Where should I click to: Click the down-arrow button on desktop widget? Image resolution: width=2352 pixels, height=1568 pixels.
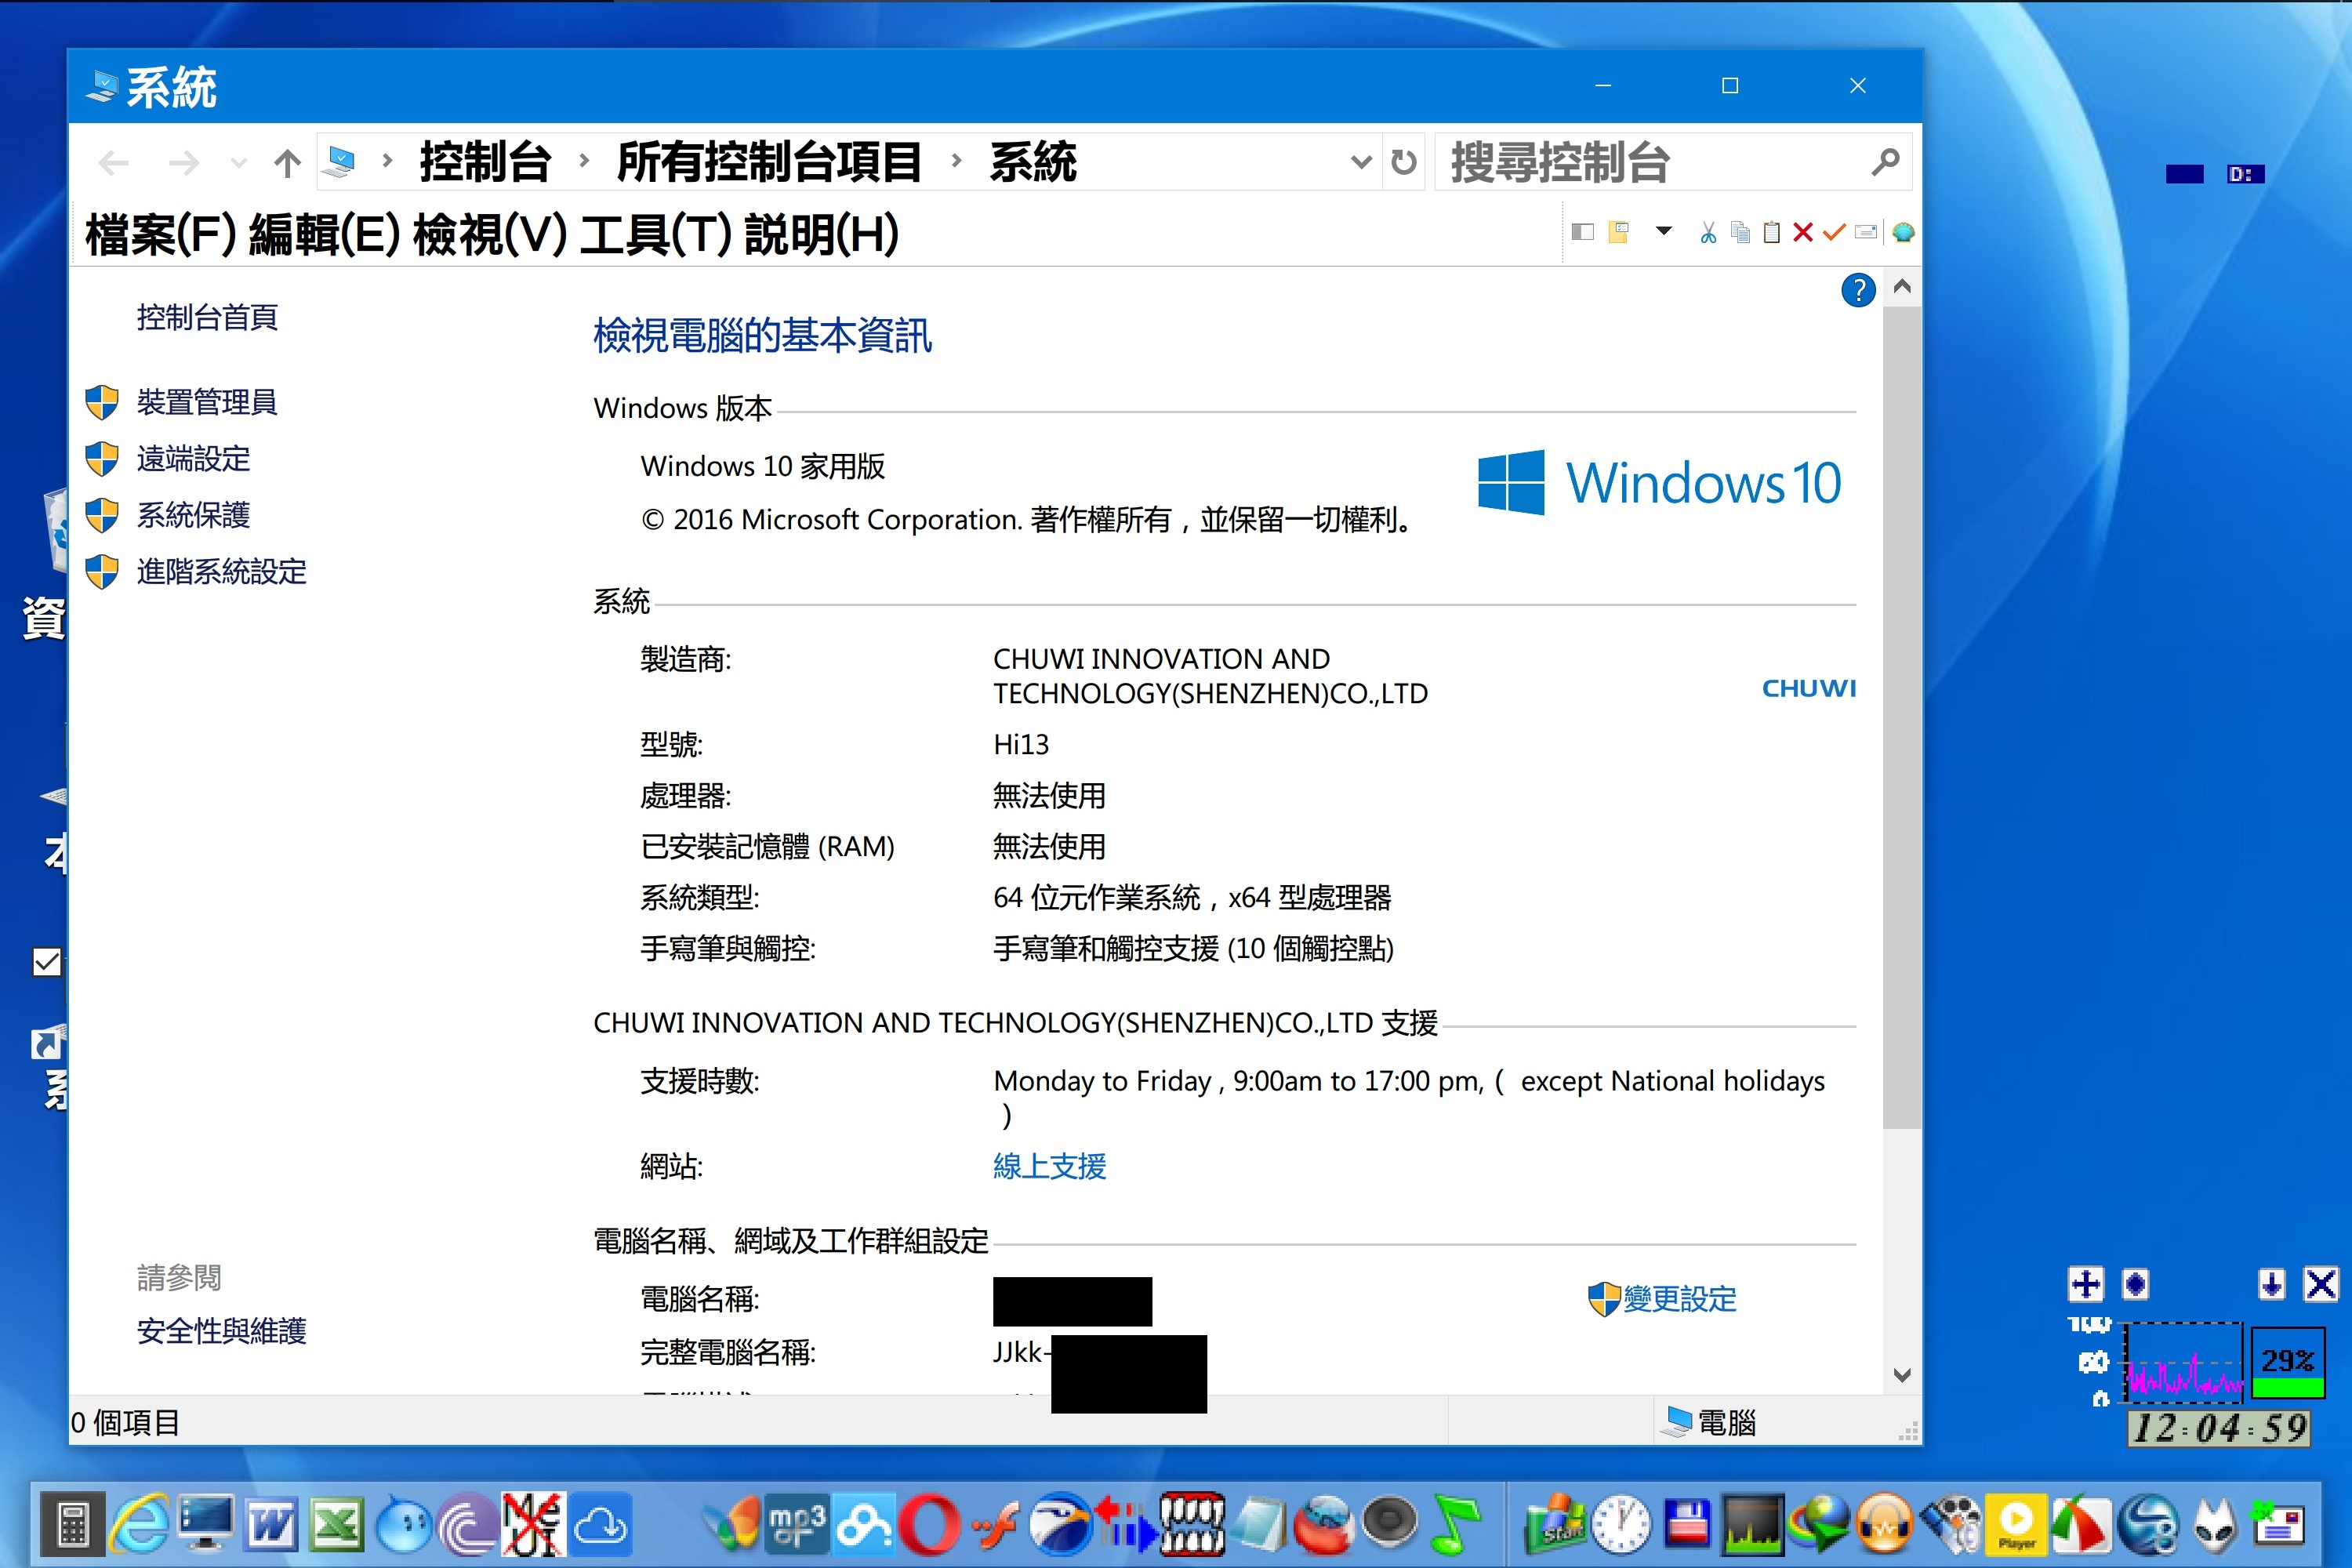click(x=2271, y=1284)
